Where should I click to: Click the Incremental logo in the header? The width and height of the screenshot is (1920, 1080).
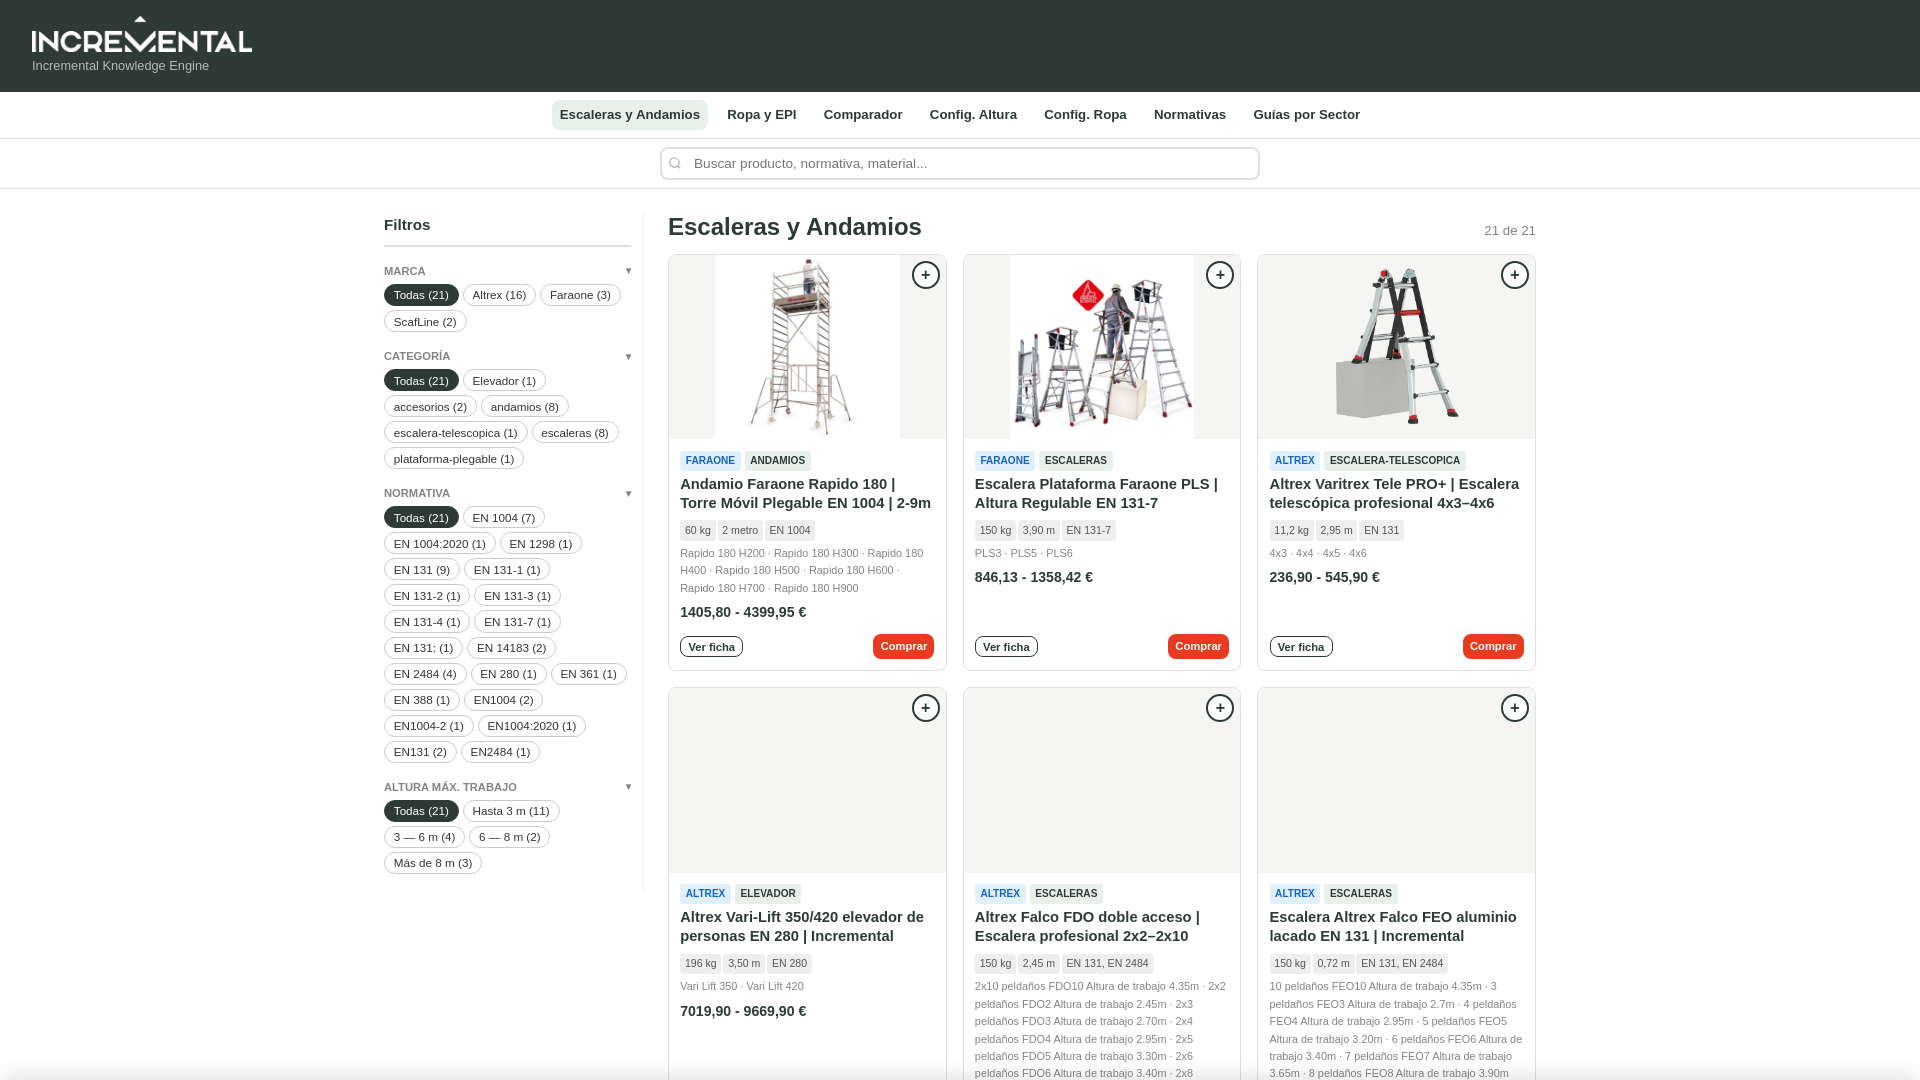click(142, 35)
